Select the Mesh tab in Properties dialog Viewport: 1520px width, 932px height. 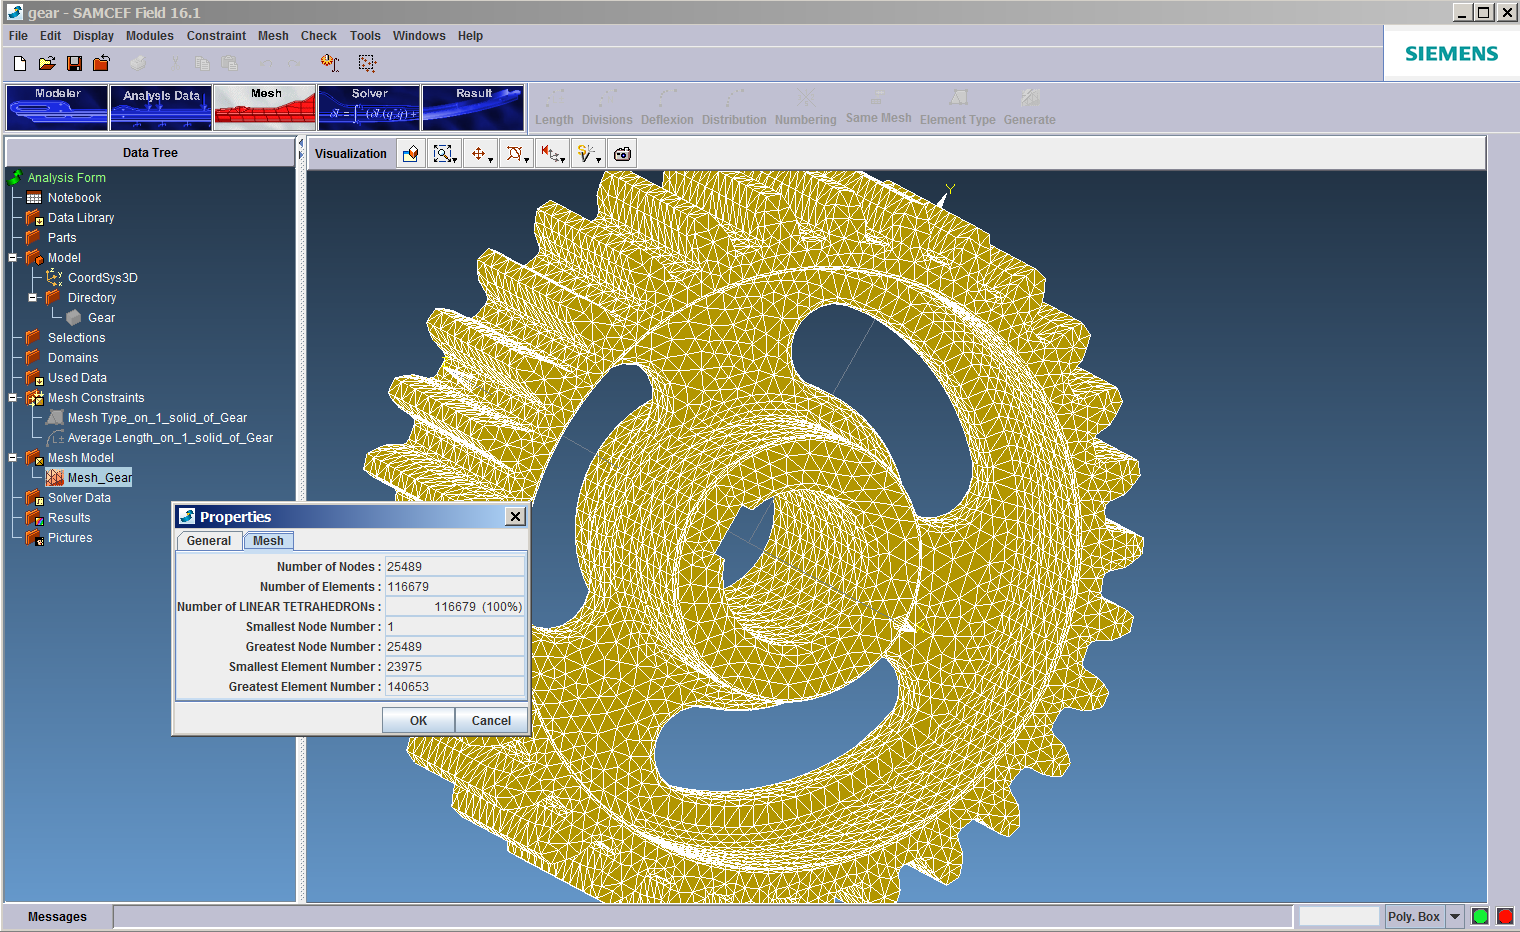pyautogui.click(x=268, y=541)
